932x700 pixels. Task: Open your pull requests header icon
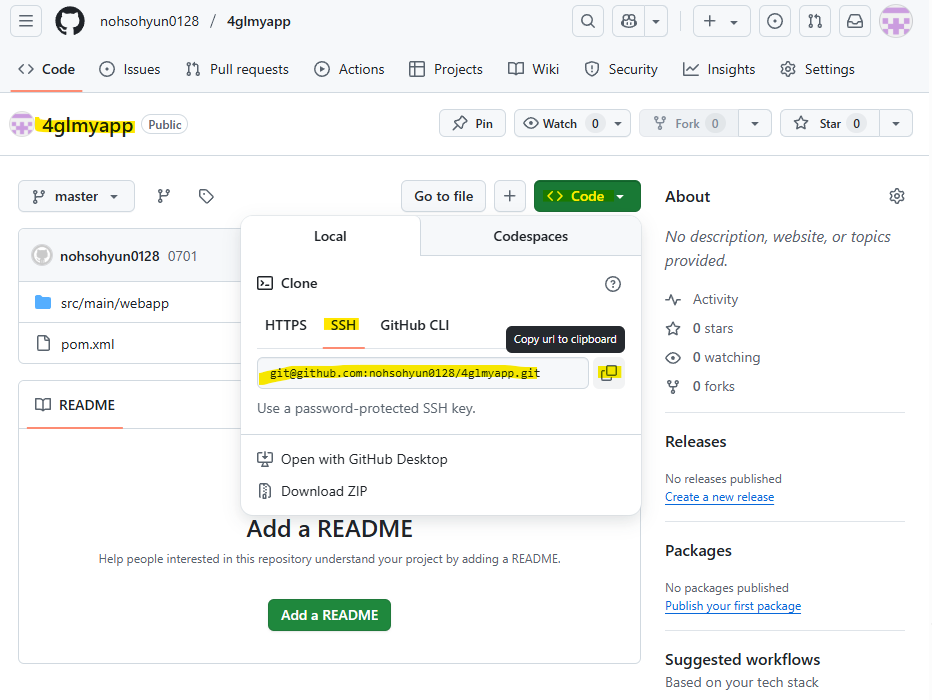coord(815,21)
